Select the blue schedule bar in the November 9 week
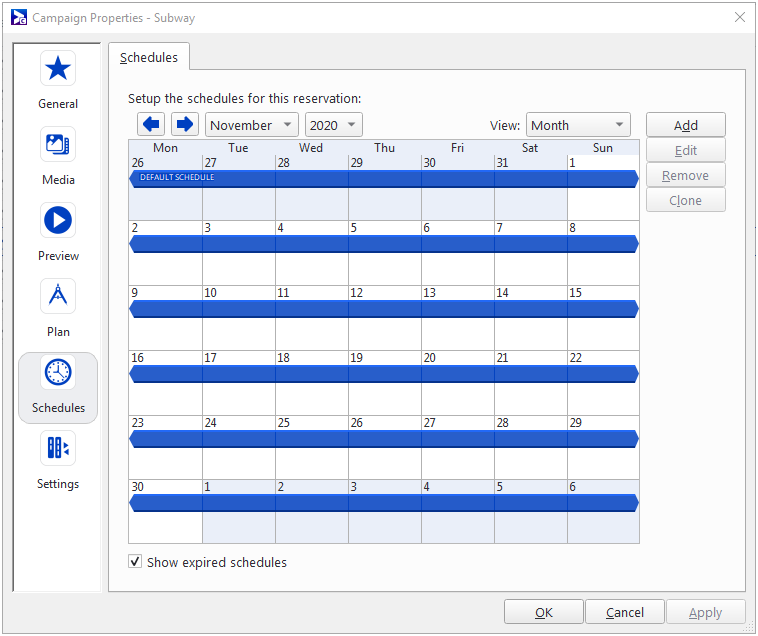This screenshot has width=758, height=636. tap(384, 309)
